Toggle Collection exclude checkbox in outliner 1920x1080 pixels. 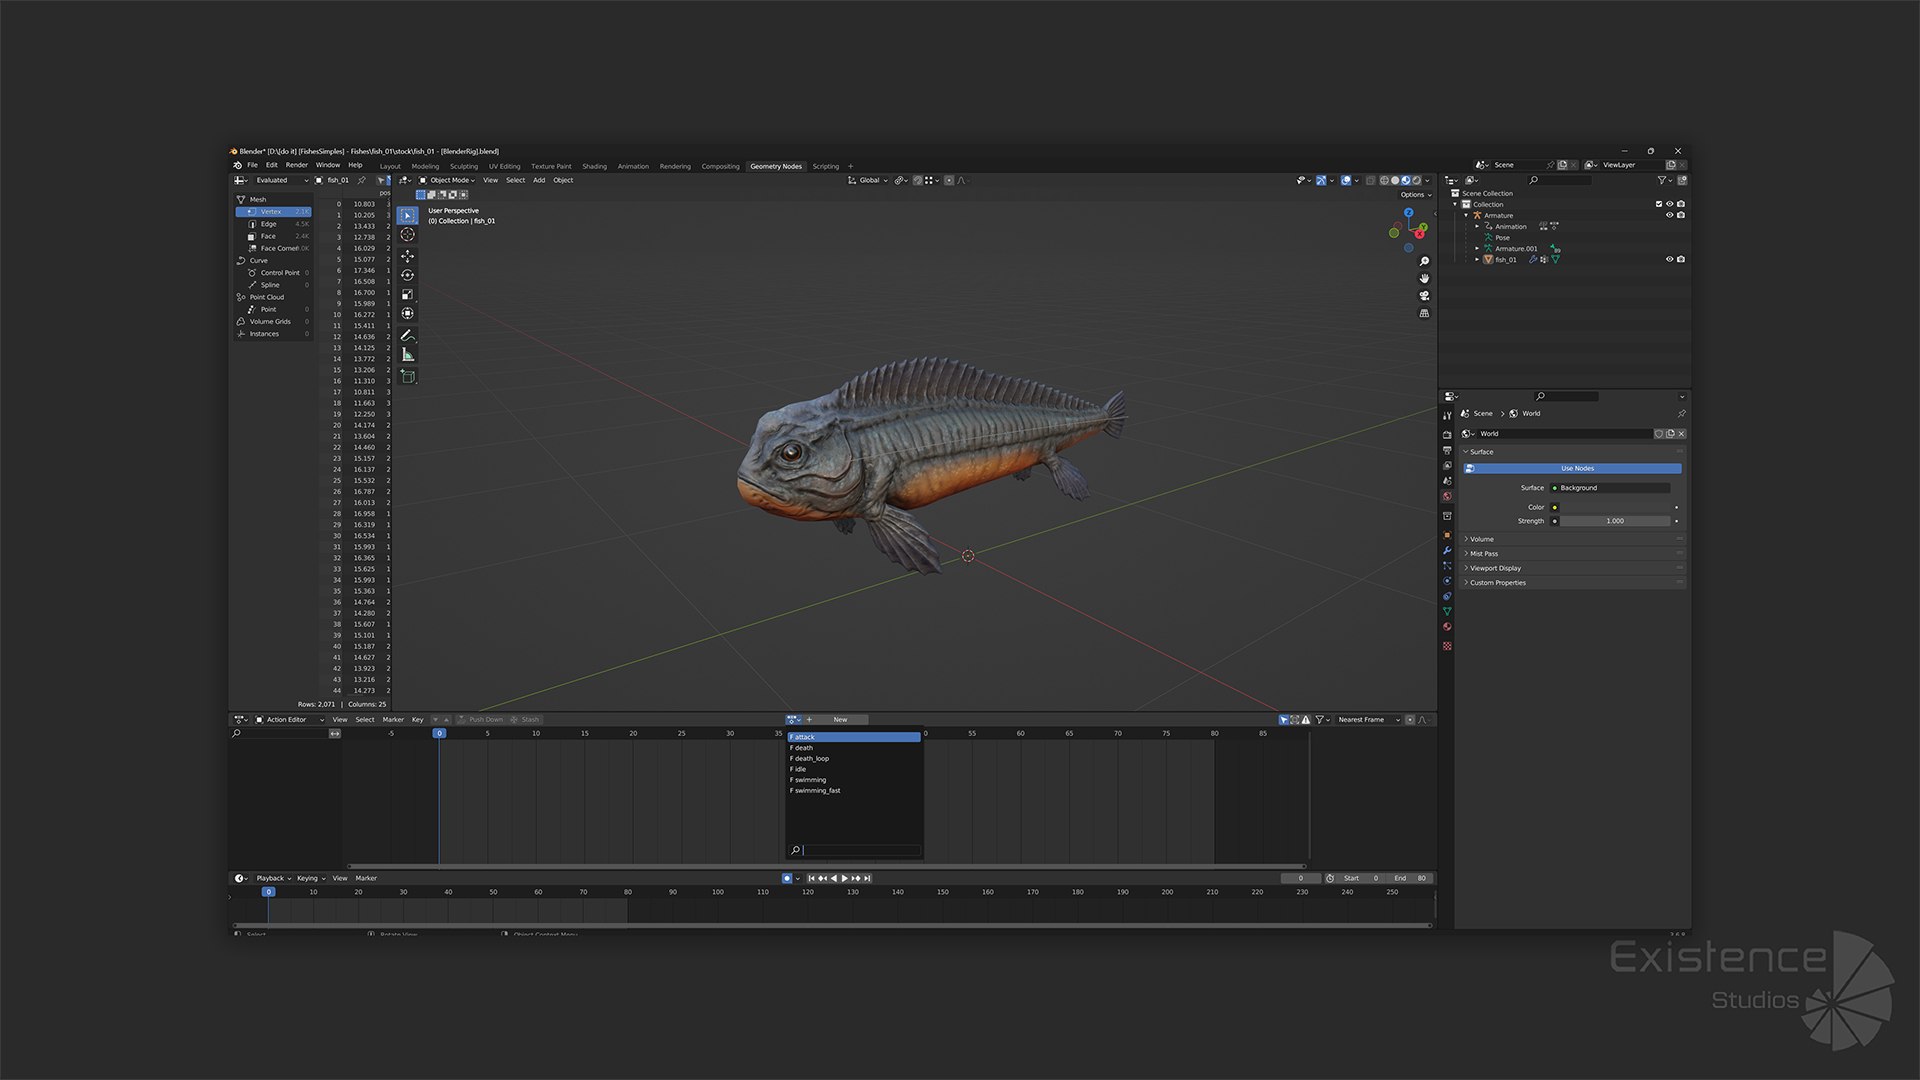[x=1659, y=204]
